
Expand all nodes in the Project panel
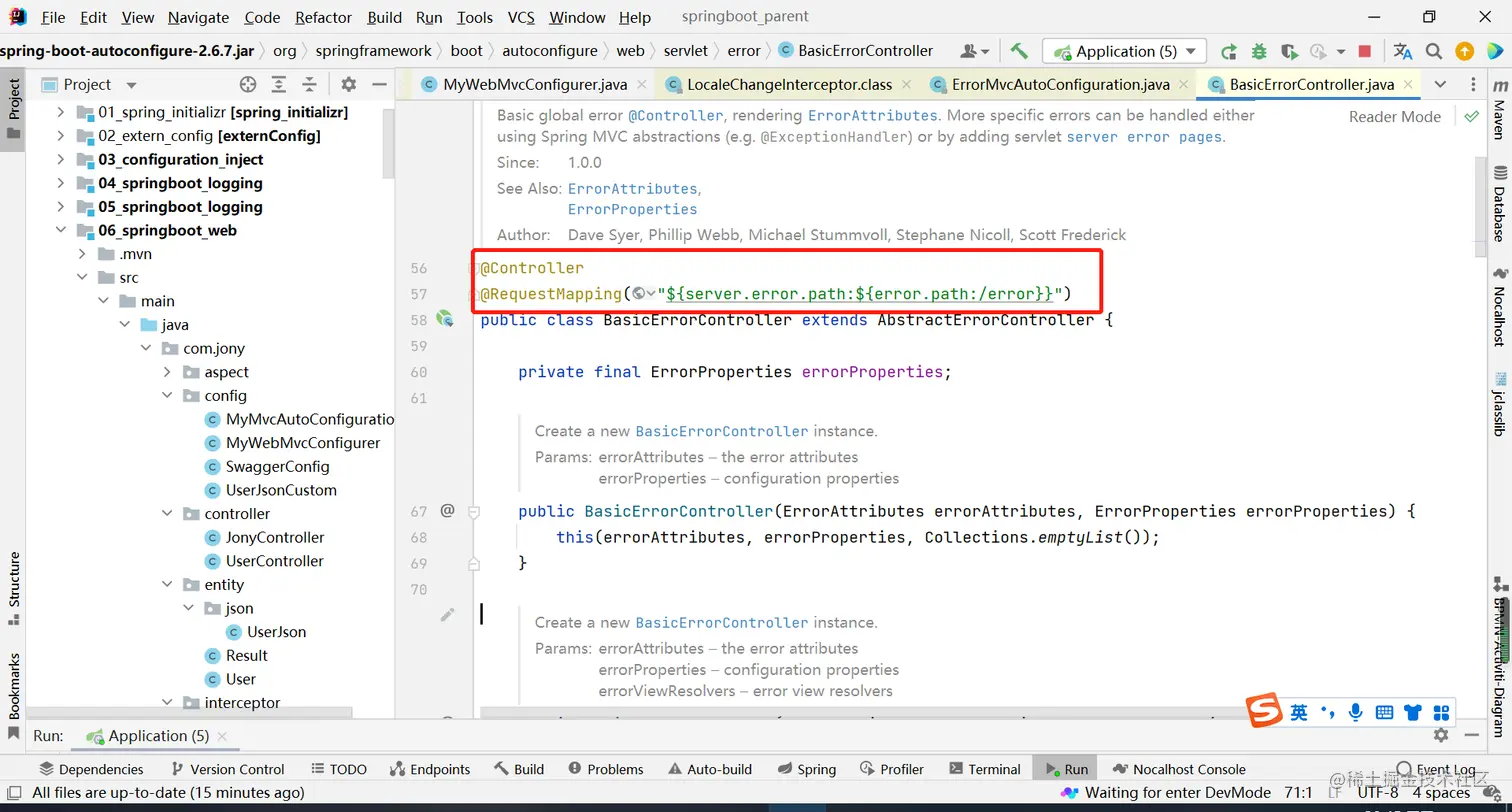click(x=279, y=85)
